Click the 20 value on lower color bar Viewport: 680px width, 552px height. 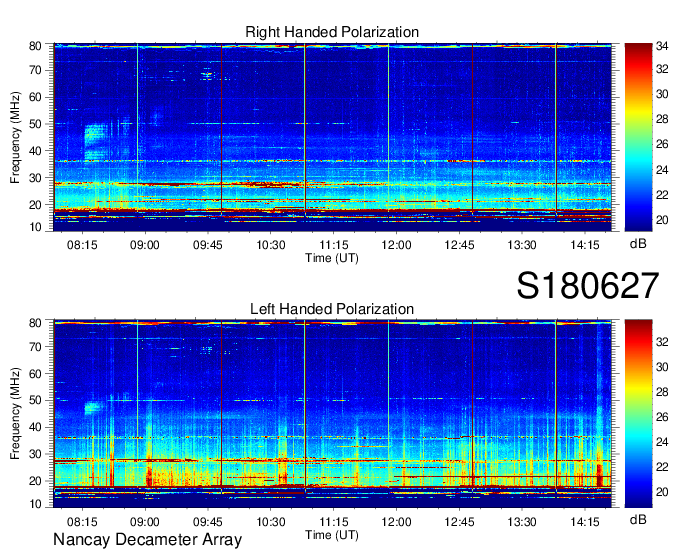coord(662,492)
